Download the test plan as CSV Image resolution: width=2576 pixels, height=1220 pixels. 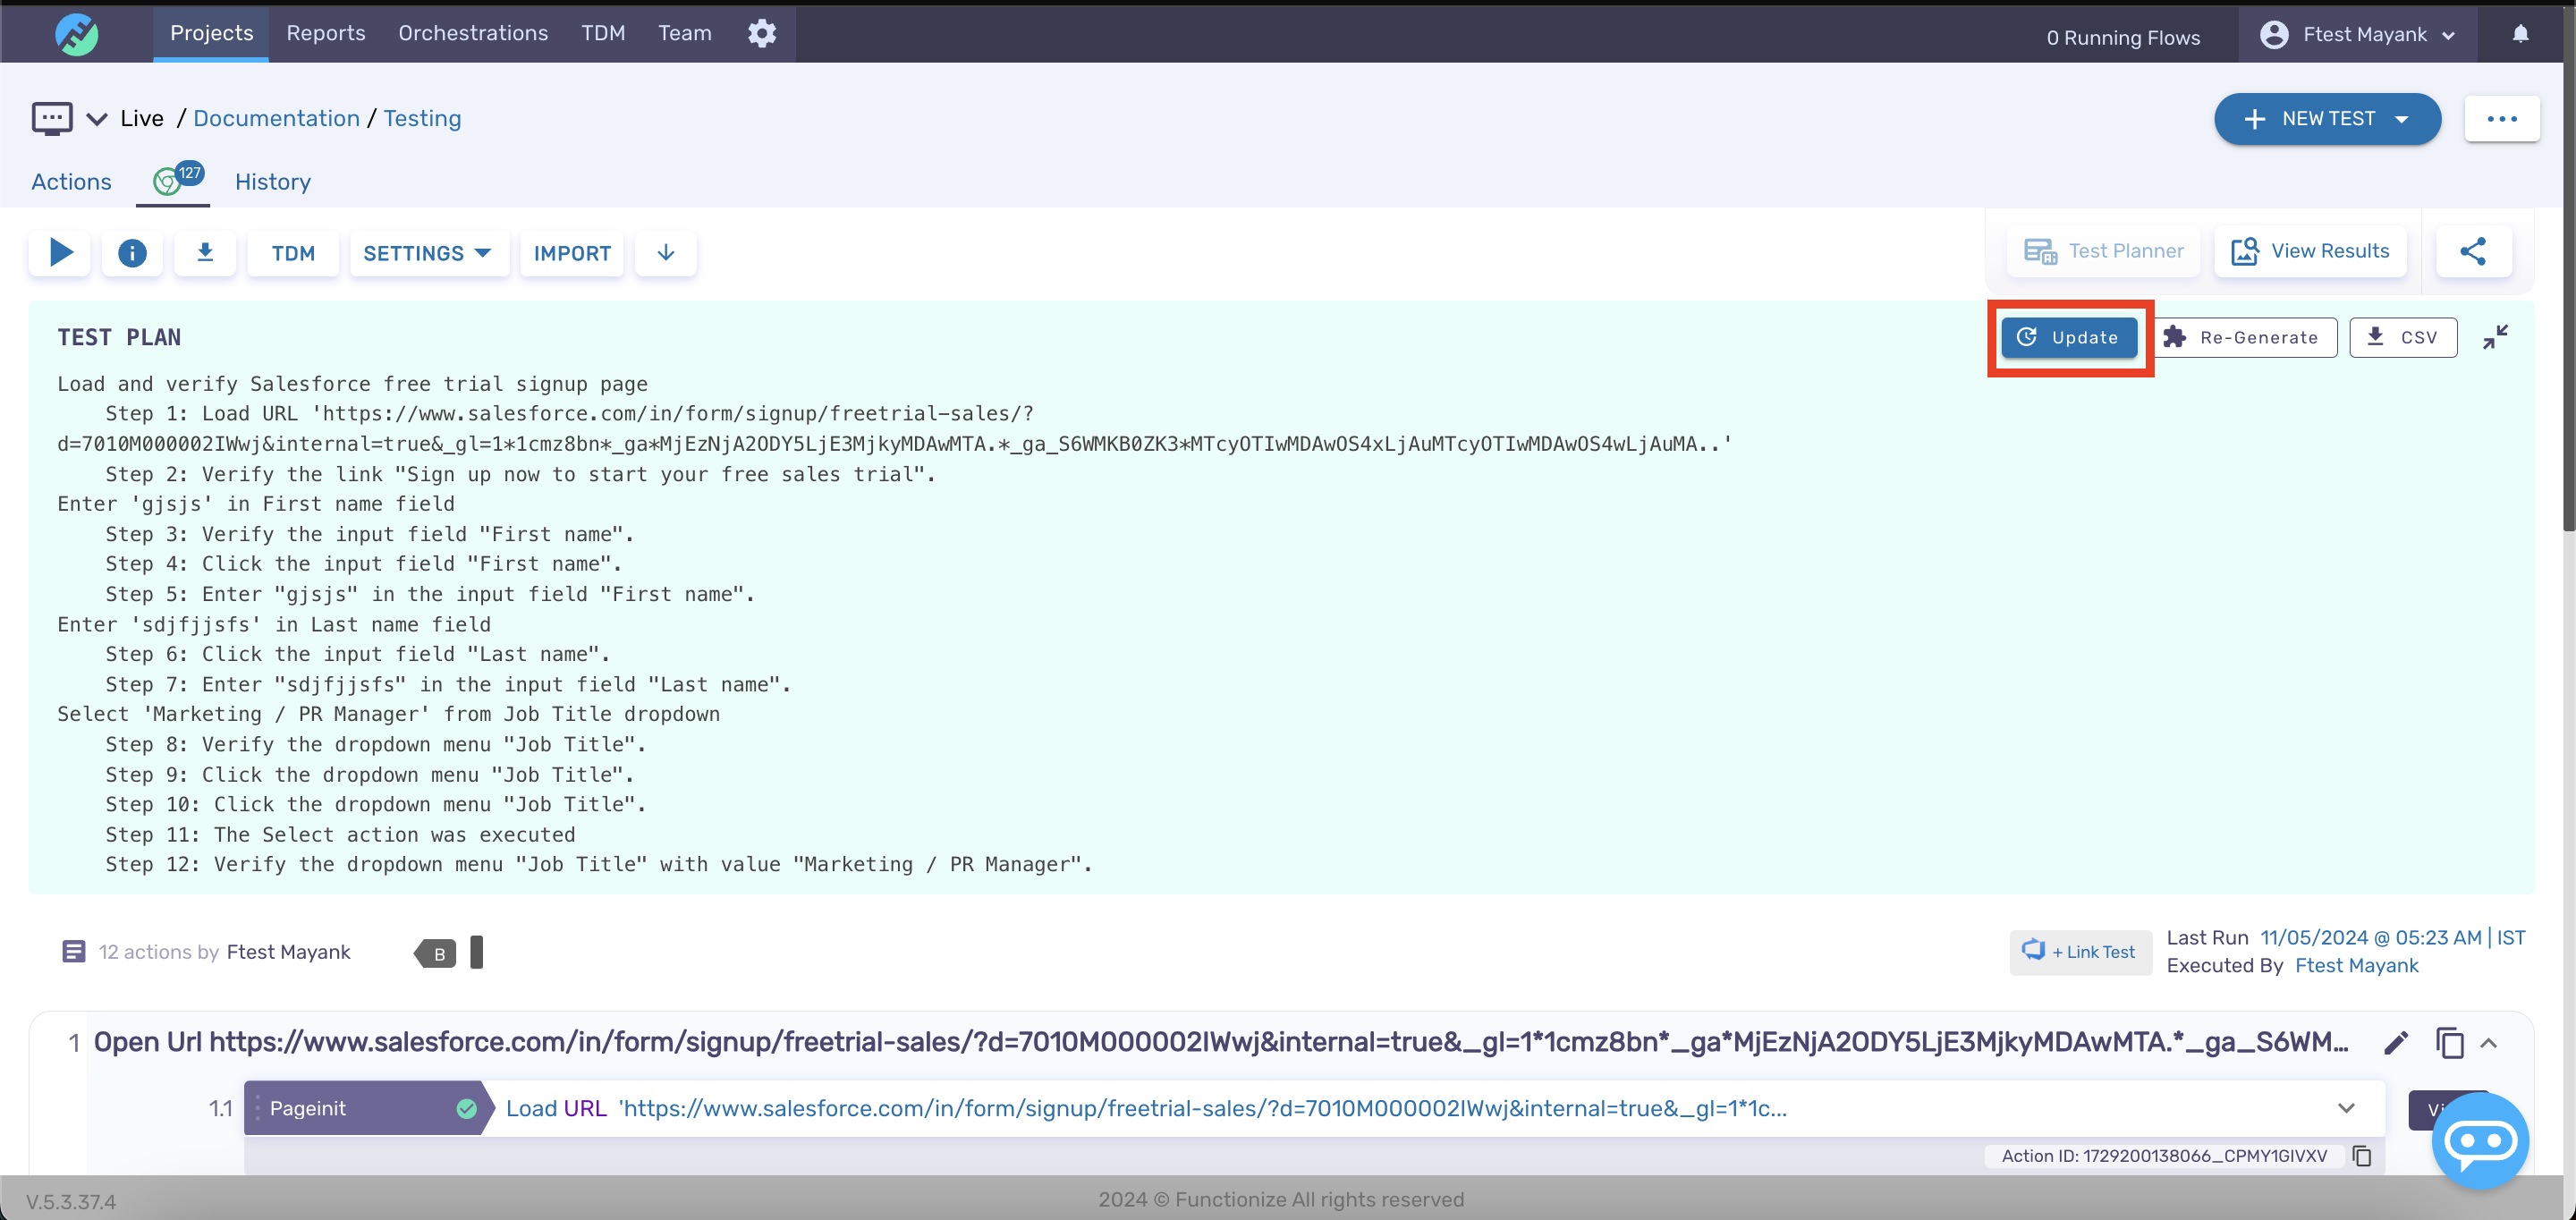pyautogui.click(x=2403, y=337)
